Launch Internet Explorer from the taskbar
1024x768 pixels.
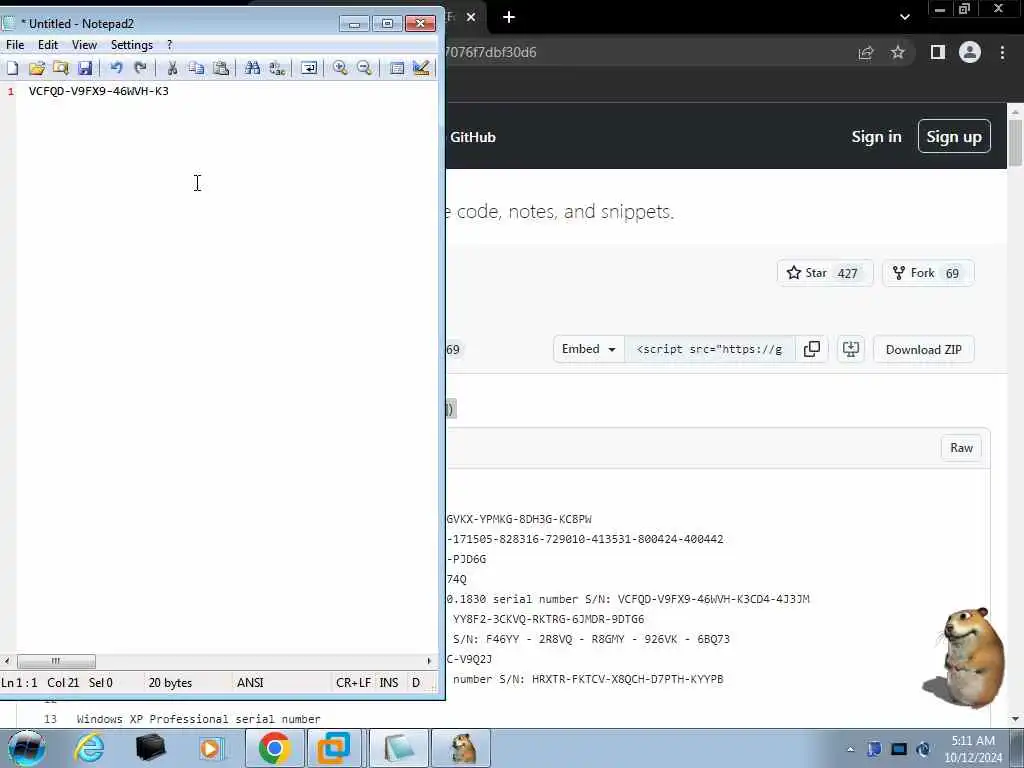89,748
